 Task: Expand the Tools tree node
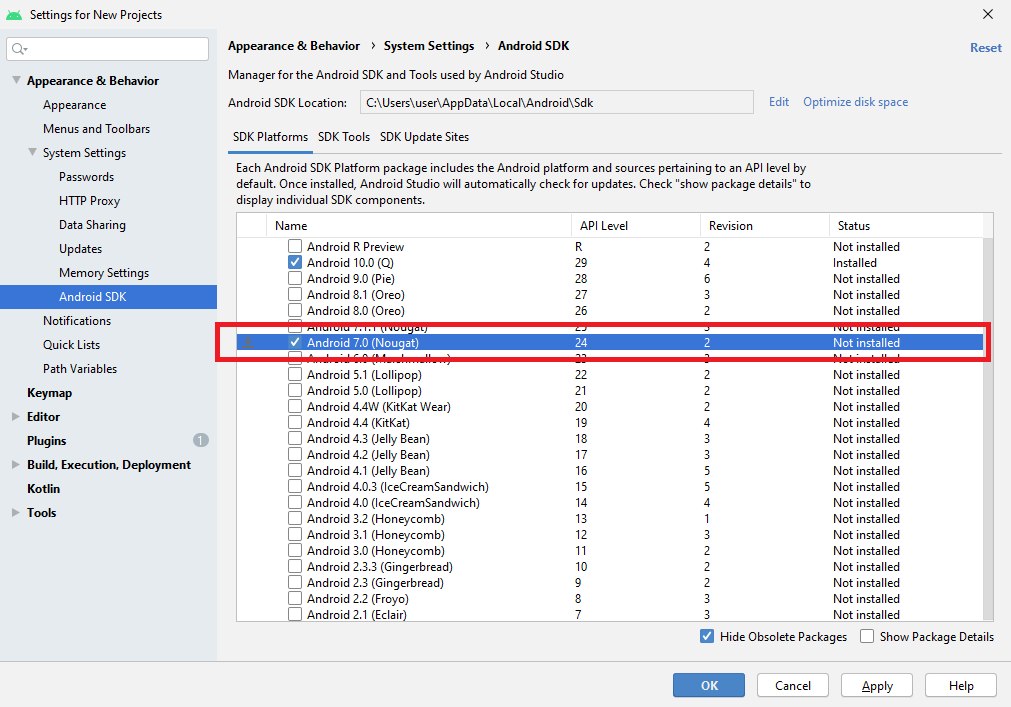(x=16, y=512)
